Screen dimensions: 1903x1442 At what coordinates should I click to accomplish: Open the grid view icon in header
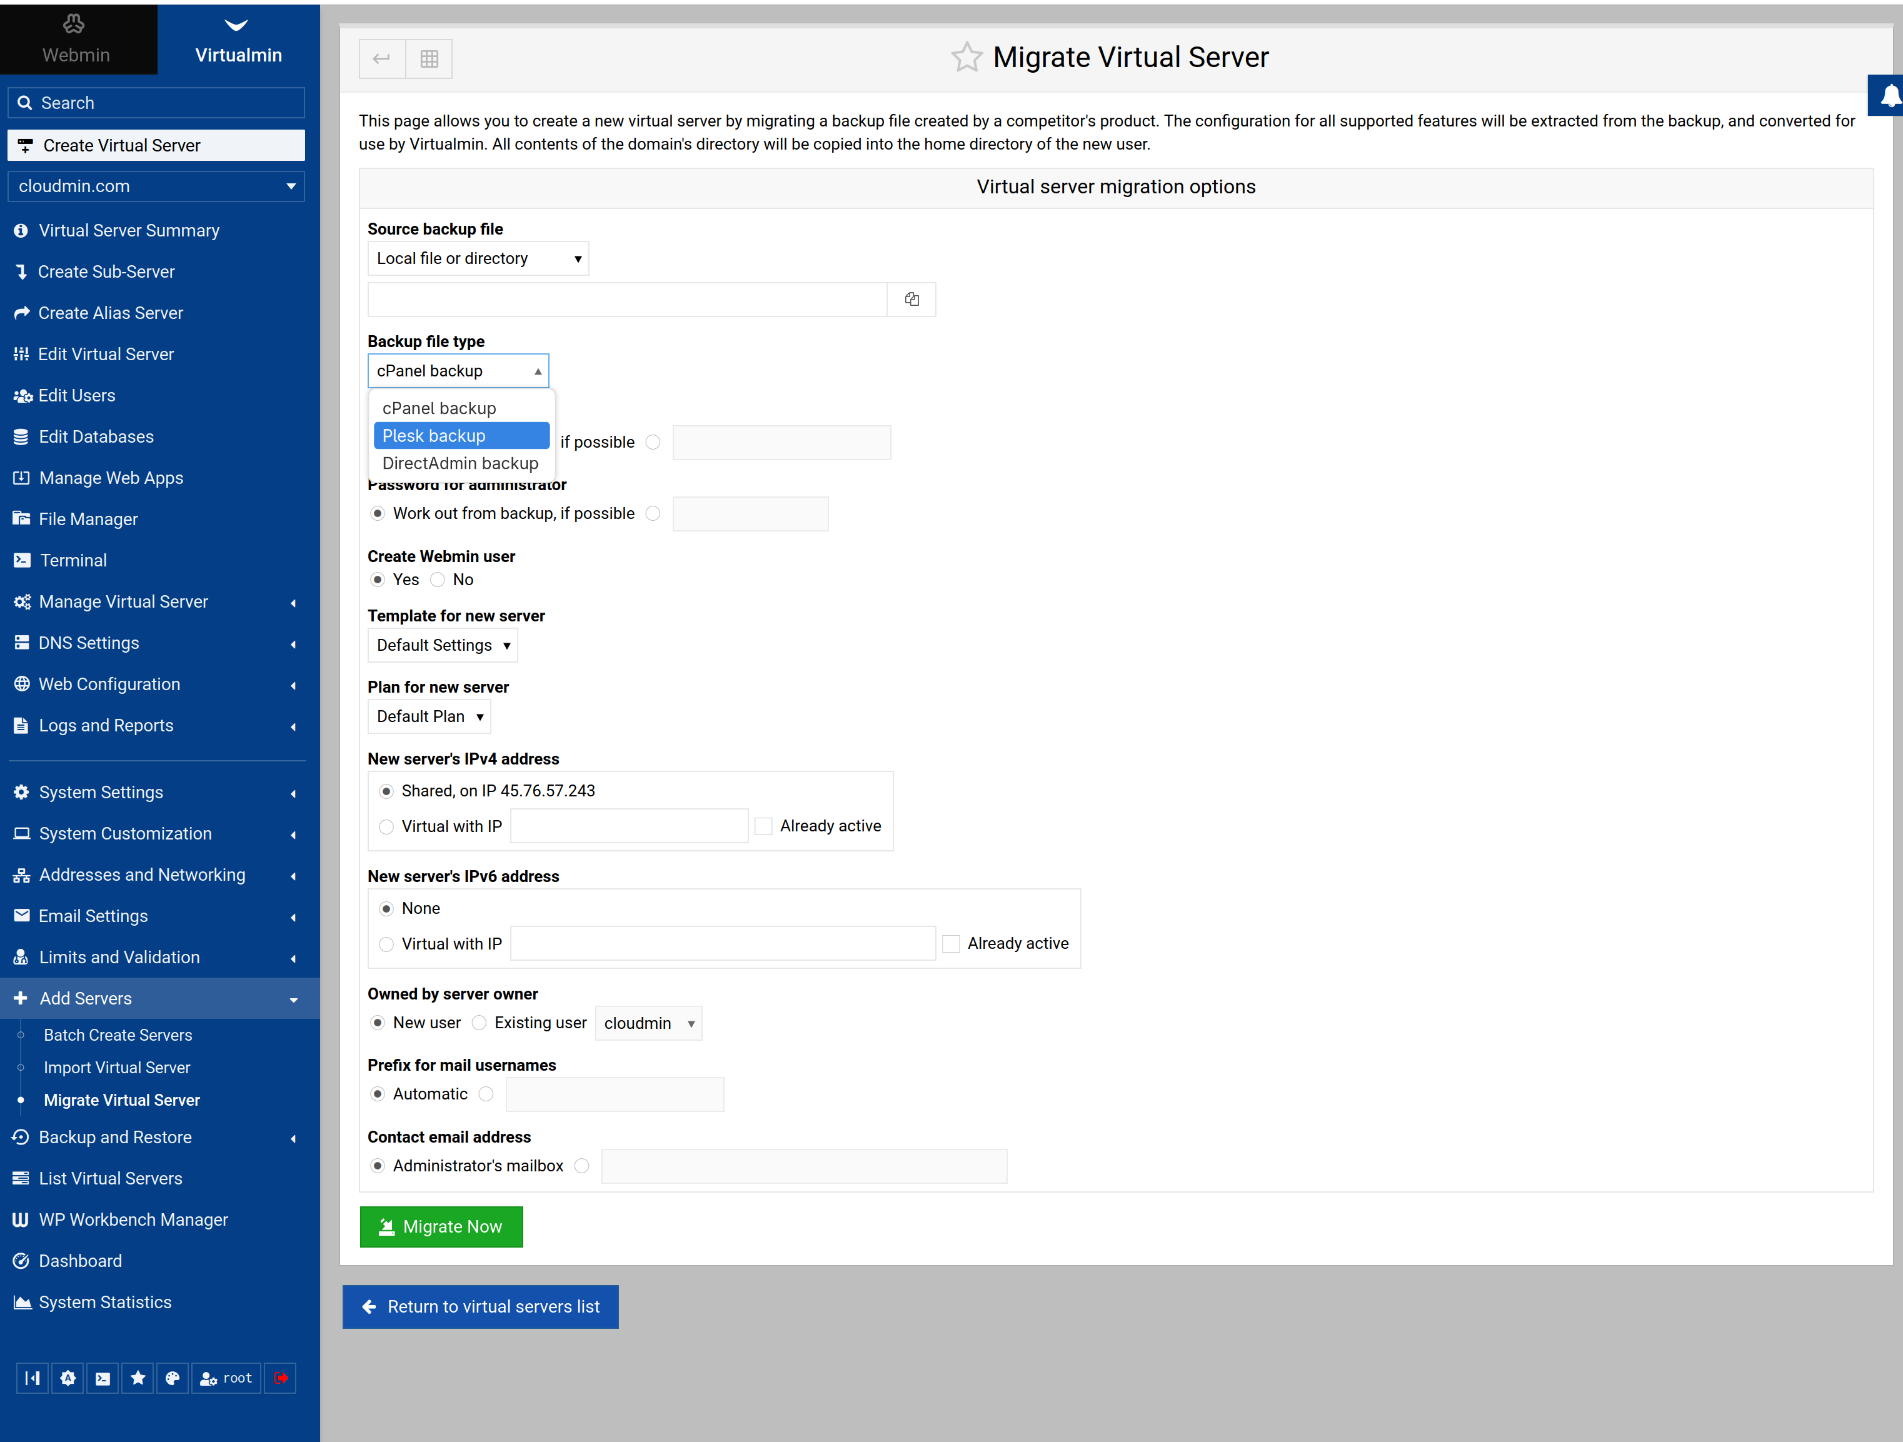(429, 59)
